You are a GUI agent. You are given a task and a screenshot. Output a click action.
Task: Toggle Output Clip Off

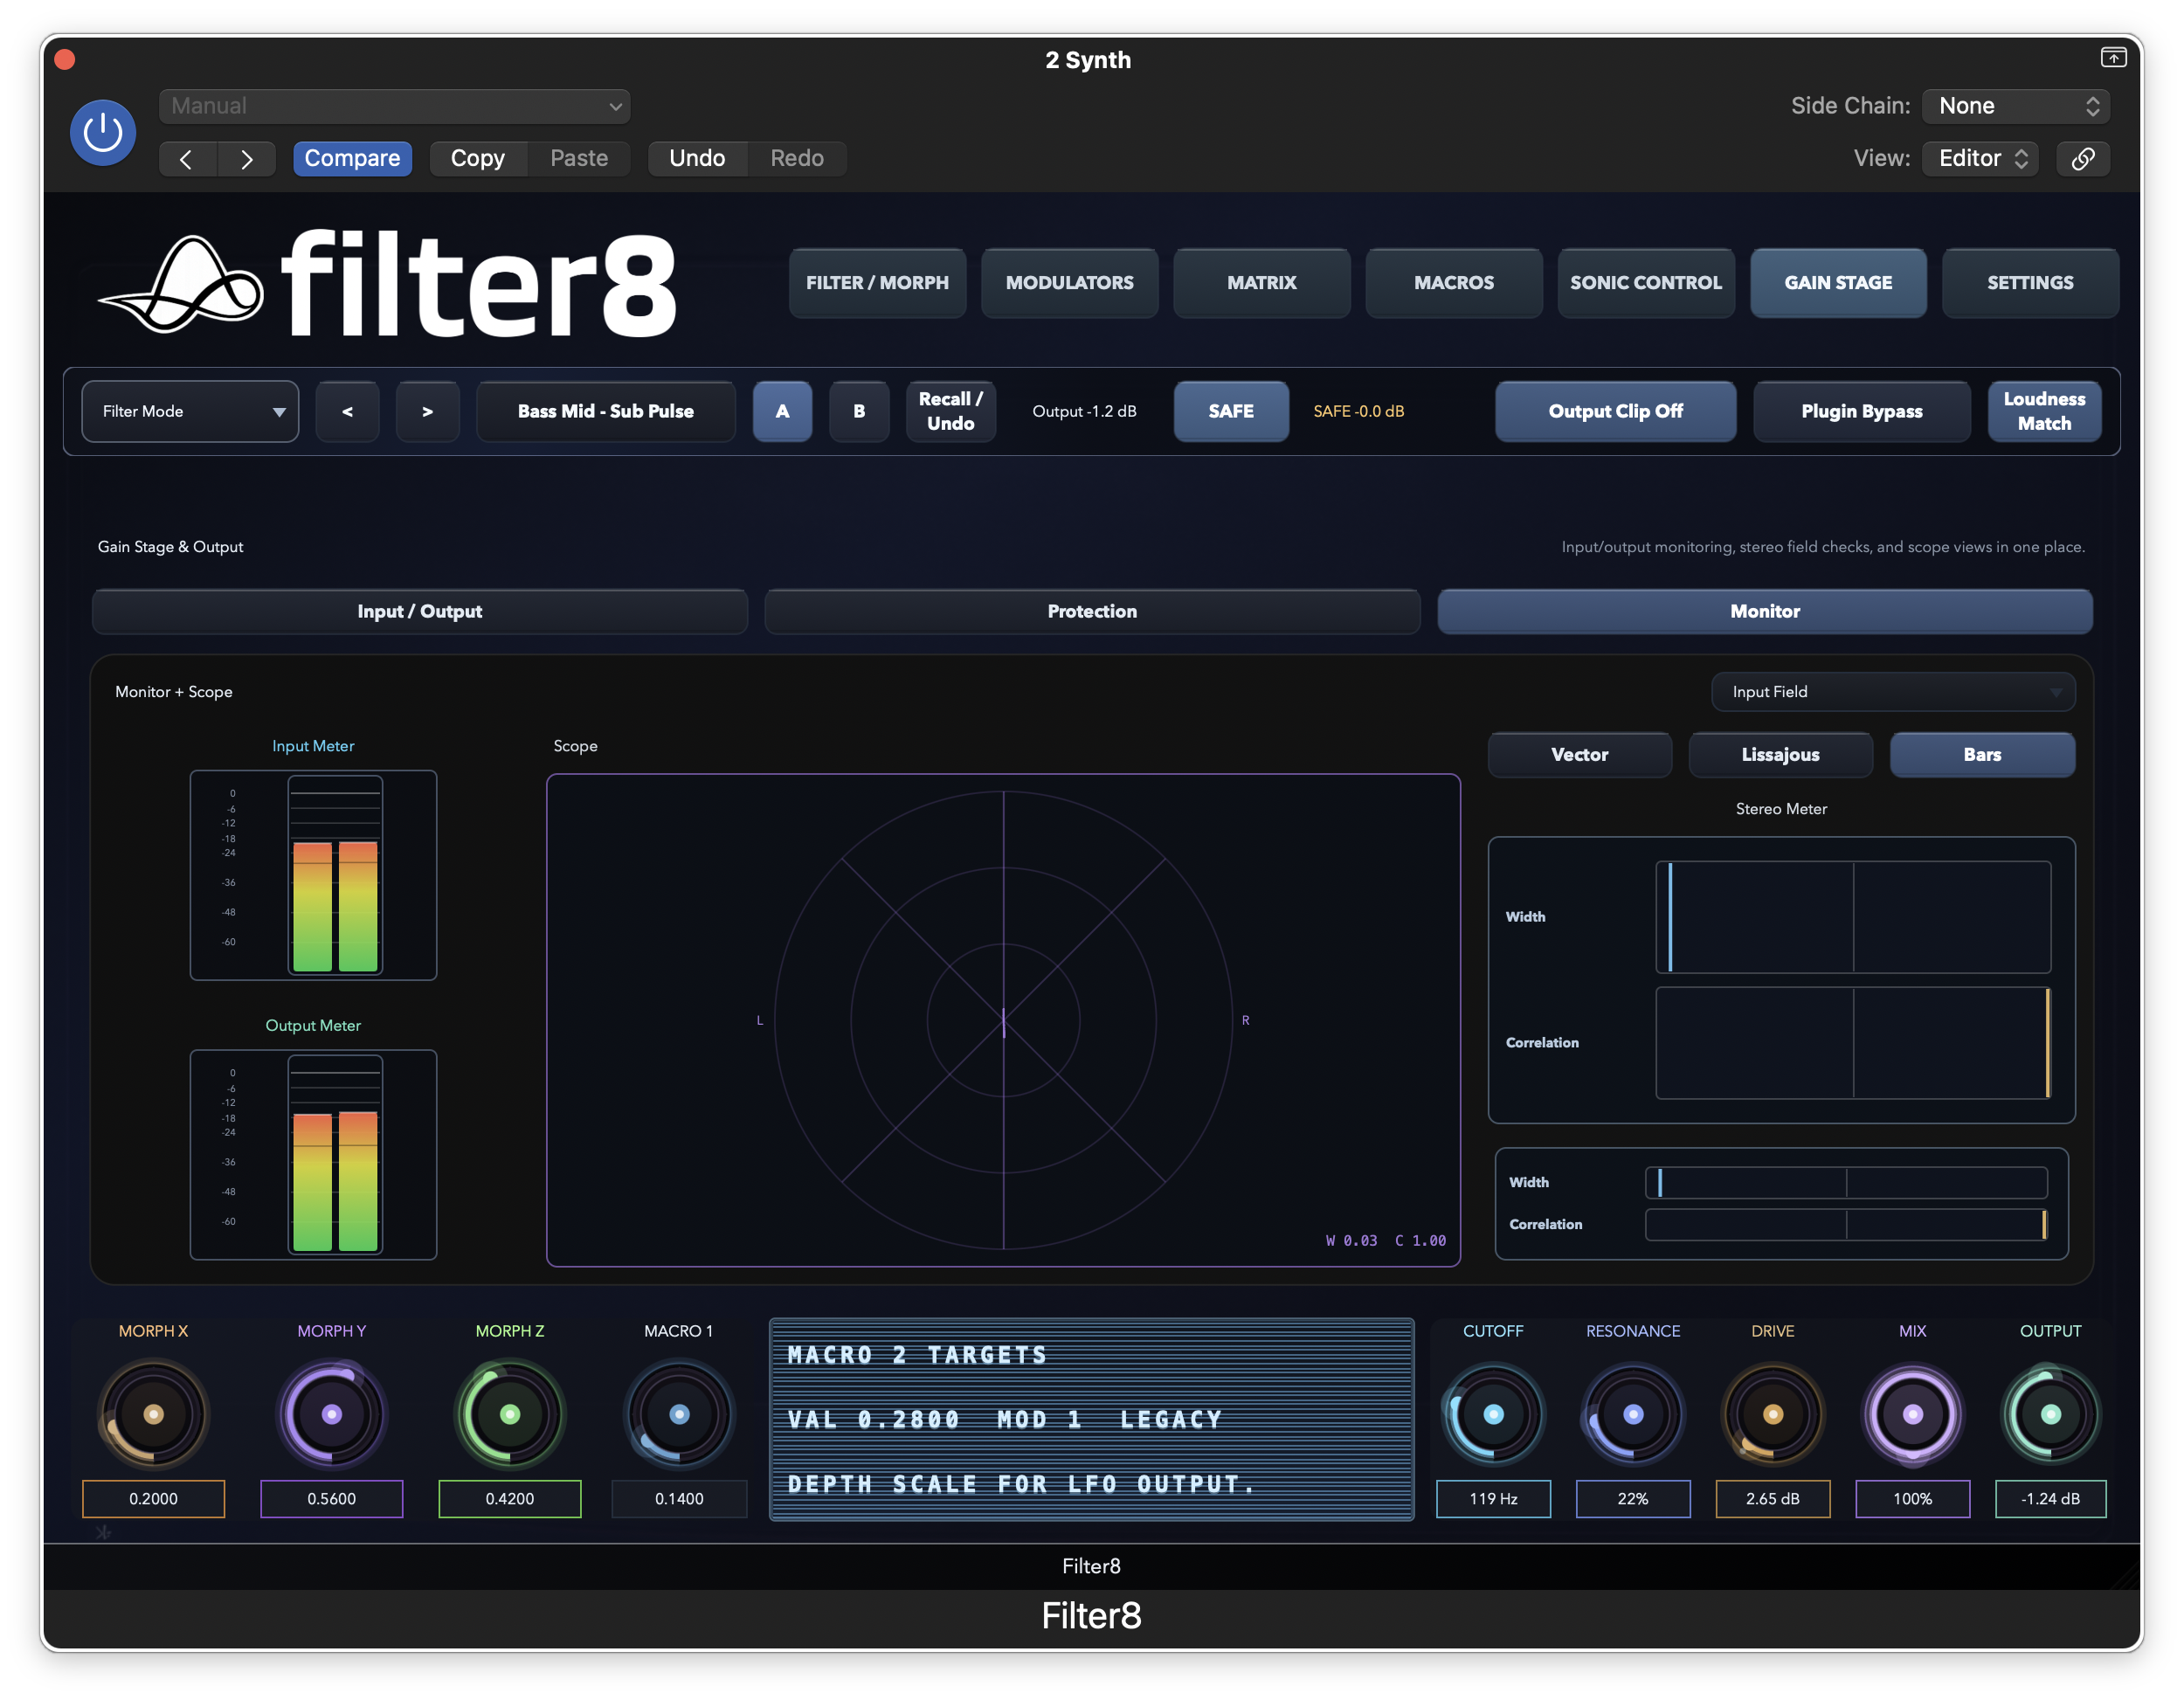[x=1615, y=411]
